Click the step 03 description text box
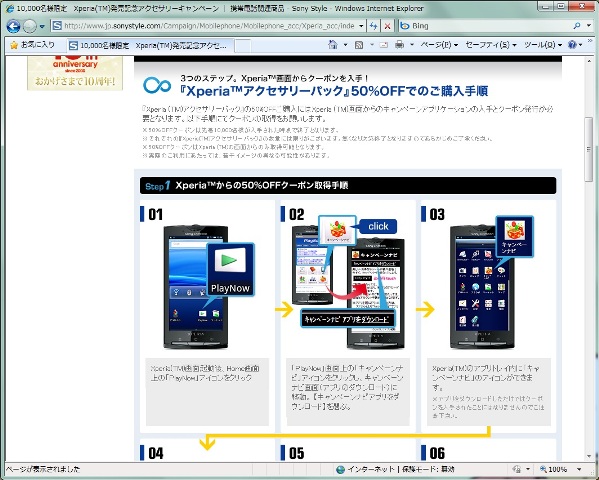This screenshot has width=599, height=480. pyautogui.click(x=489, y=392)
